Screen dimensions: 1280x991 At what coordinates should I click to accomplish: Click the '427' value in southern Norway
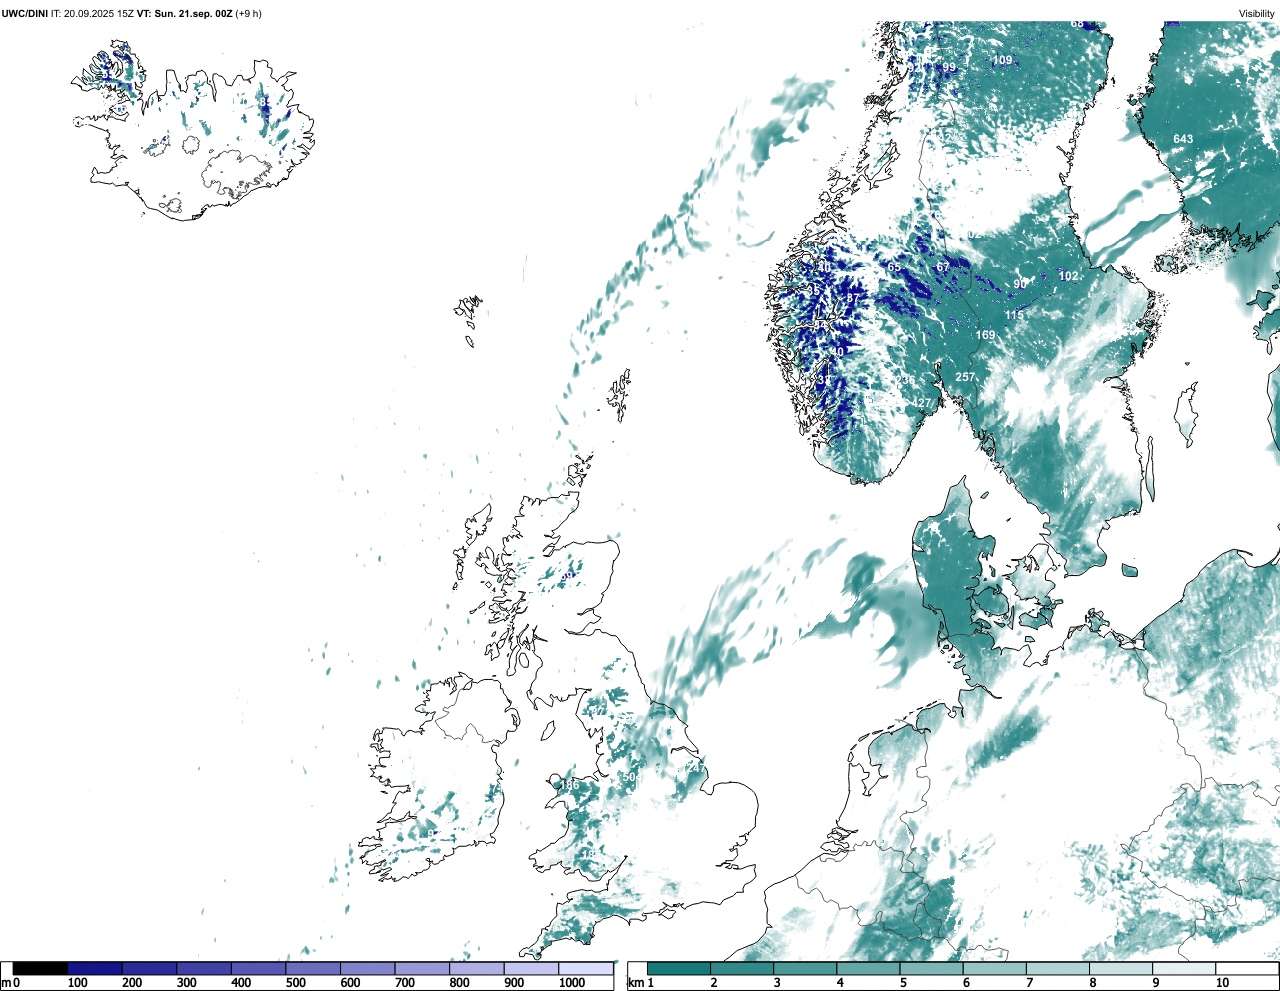[x=921, y=404]
